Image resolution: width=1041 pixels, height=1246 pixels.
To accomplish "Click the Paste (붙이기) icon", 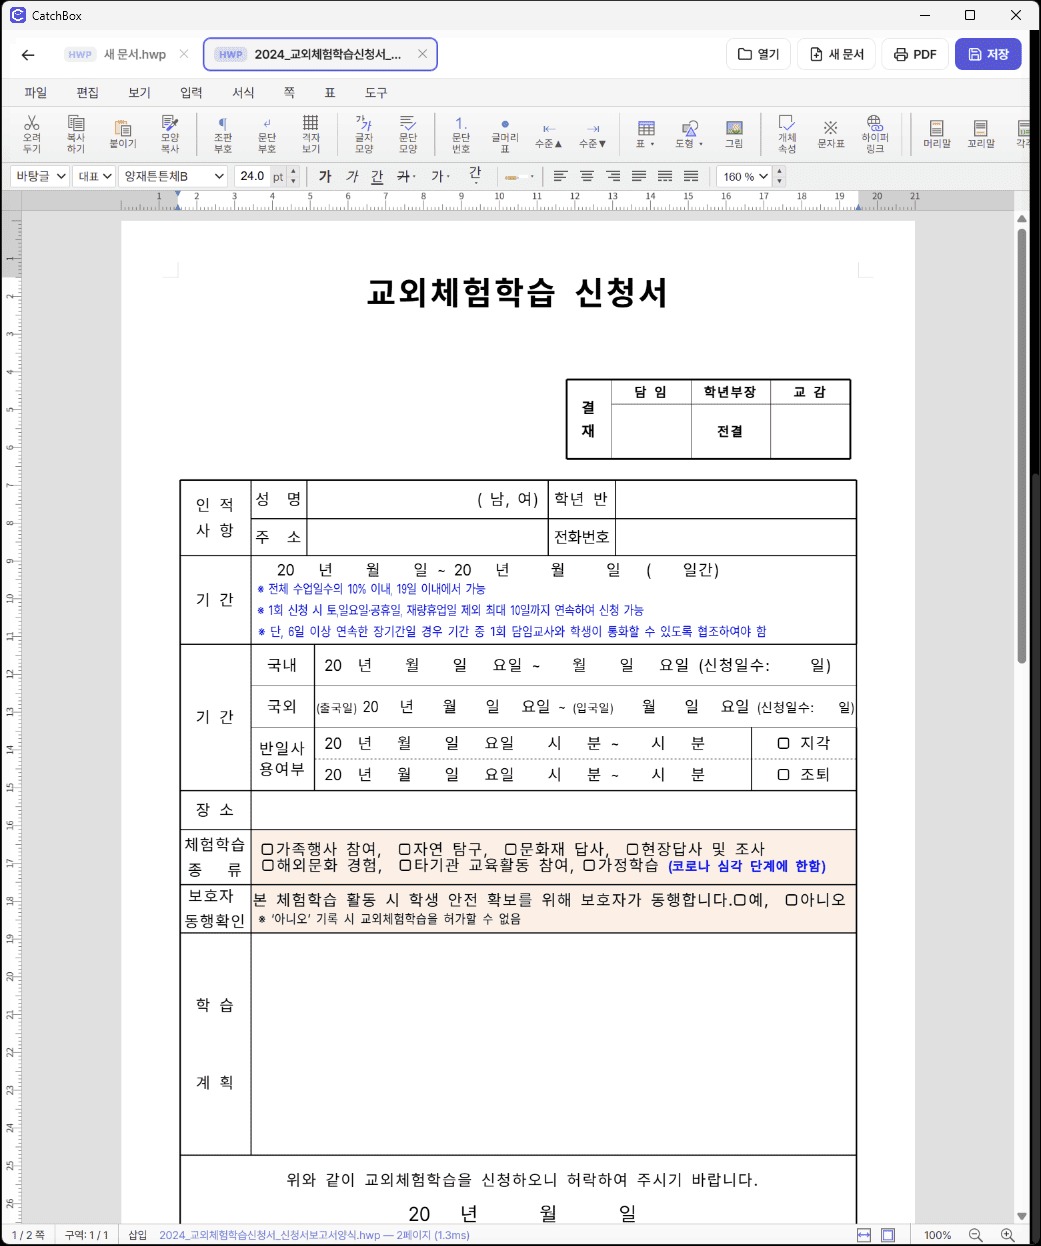I will click(x=122, y=134).
